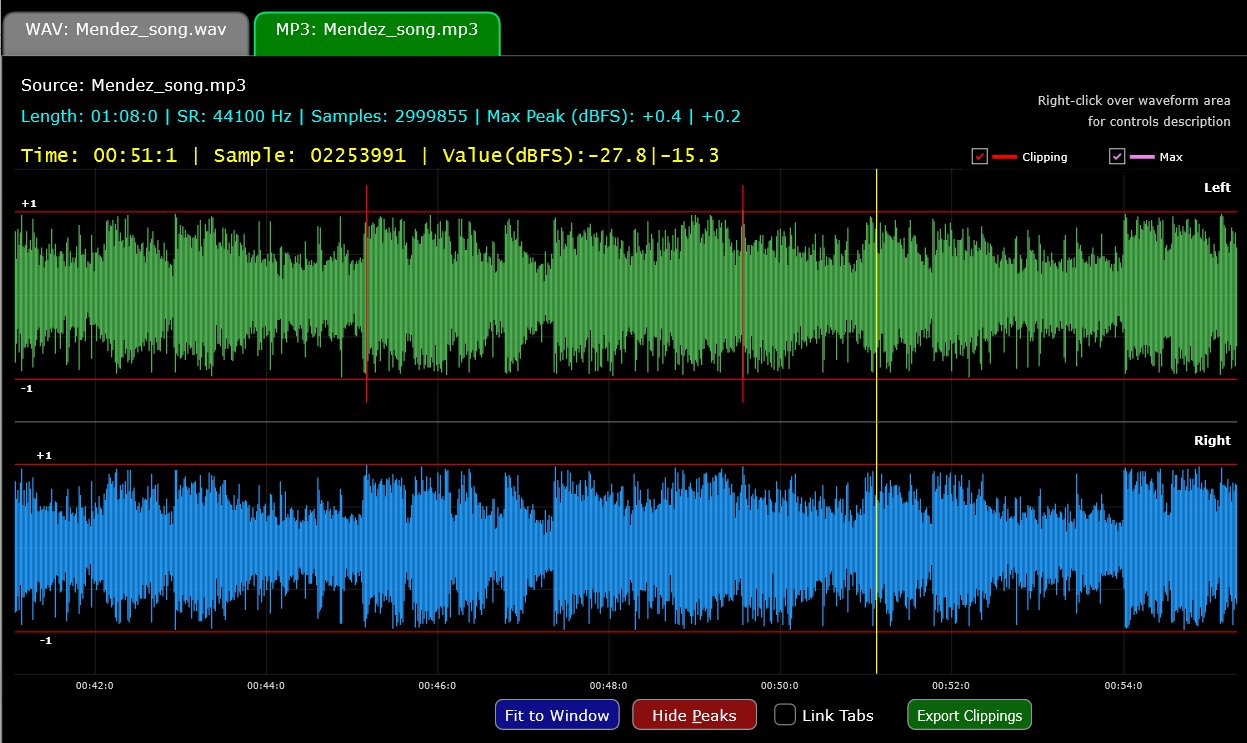The height and width of the screenshot is (743, 1247).
Task: Click the yellow playhead in the Right channel waveform
Action: [876, 548]
